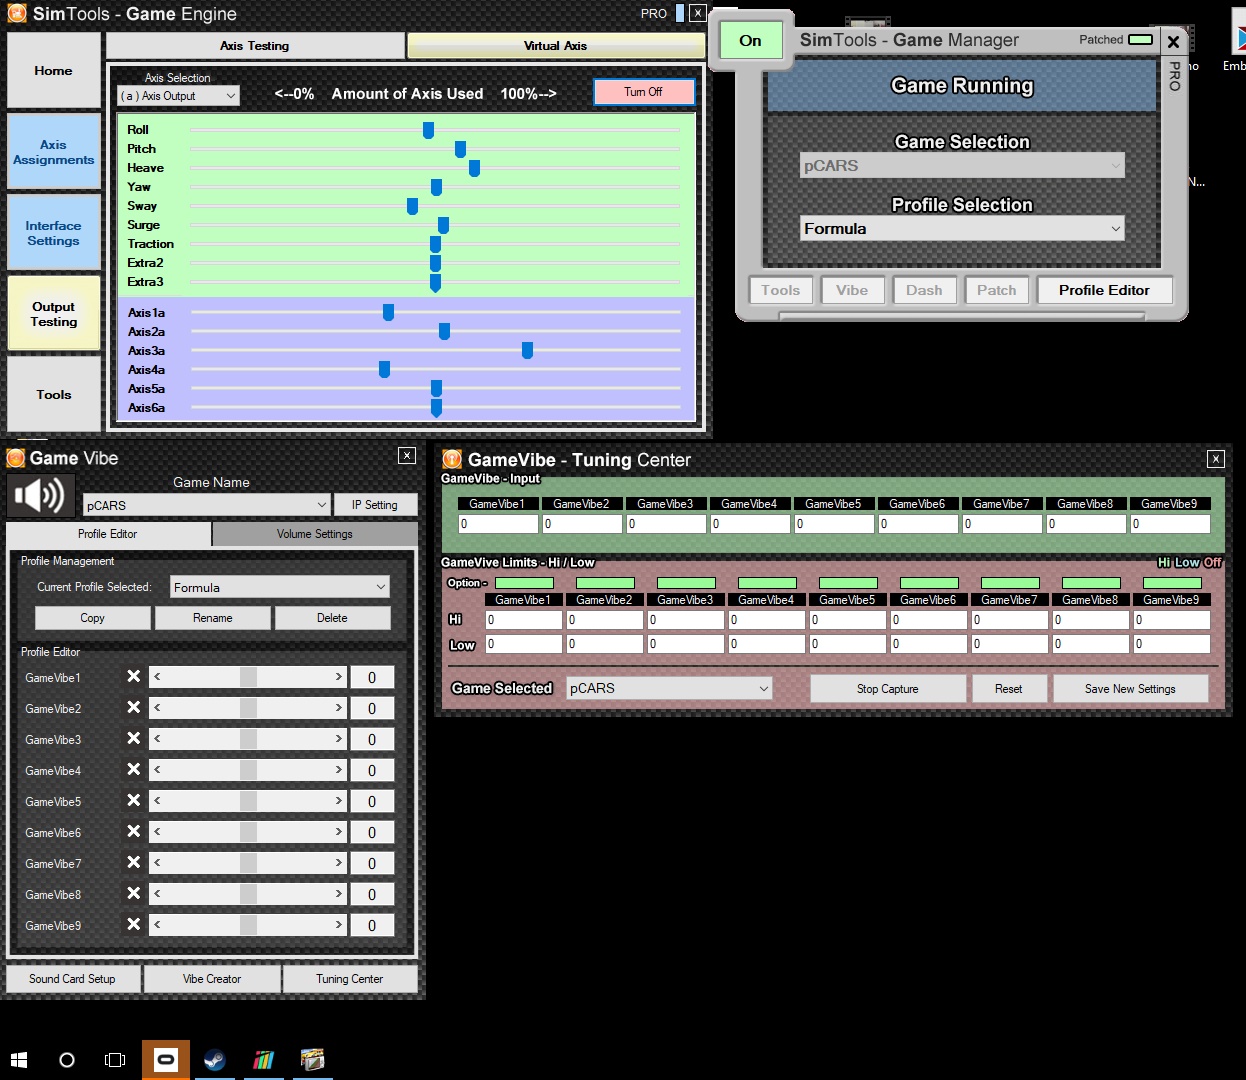Click the GameVibe4 slider thumb in Profile Editor

coord(248,770)
